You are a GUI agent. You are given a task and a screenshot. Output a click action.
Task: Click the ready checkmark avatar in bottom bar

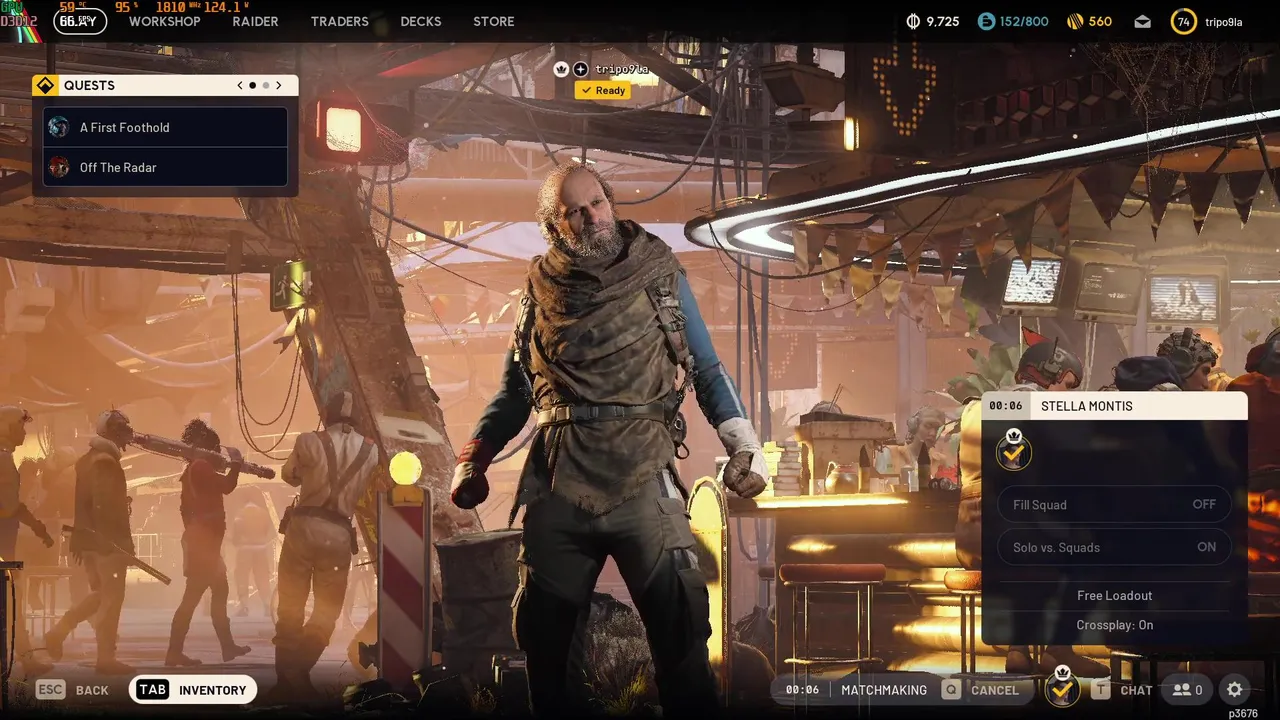tap(1062, 688)
